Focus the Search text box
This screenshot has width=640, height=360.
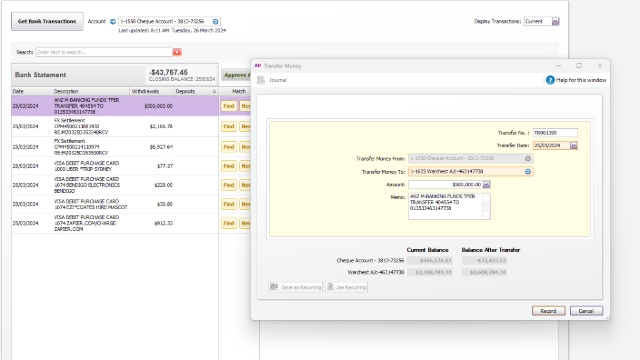tap(104, 52)
